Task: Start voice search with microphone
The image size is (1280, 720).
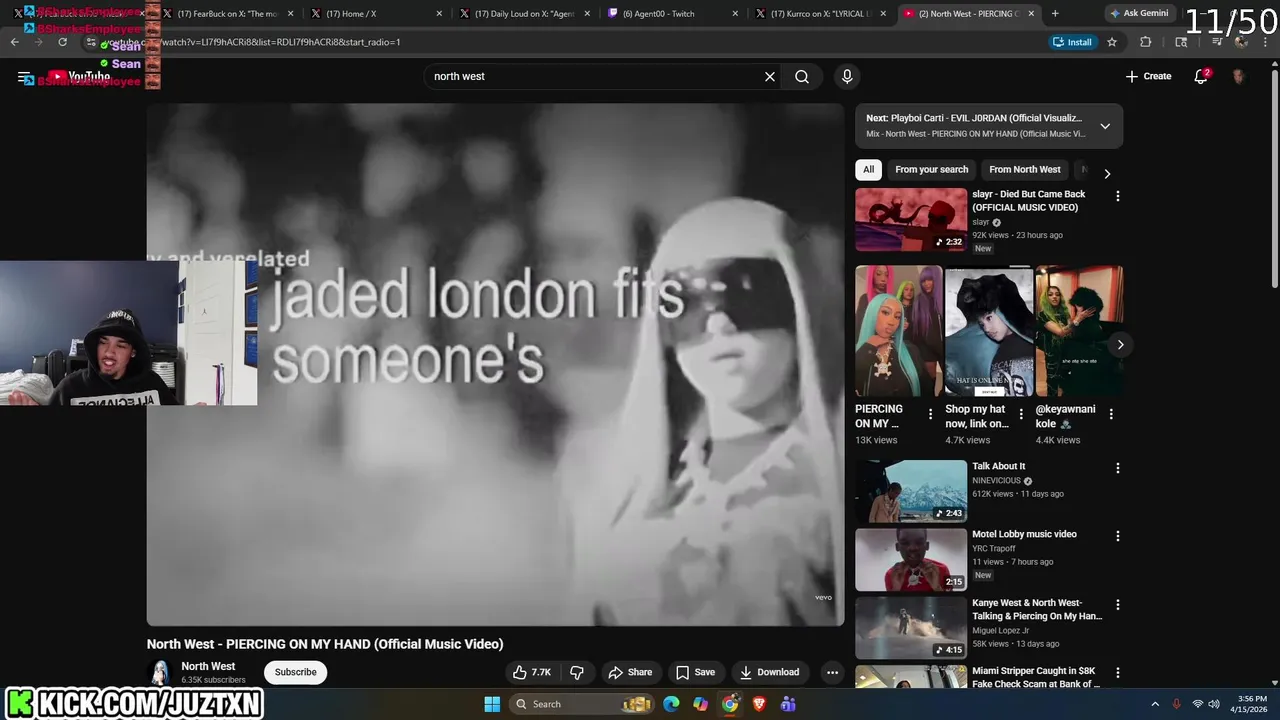Action: tap(847, 77)
